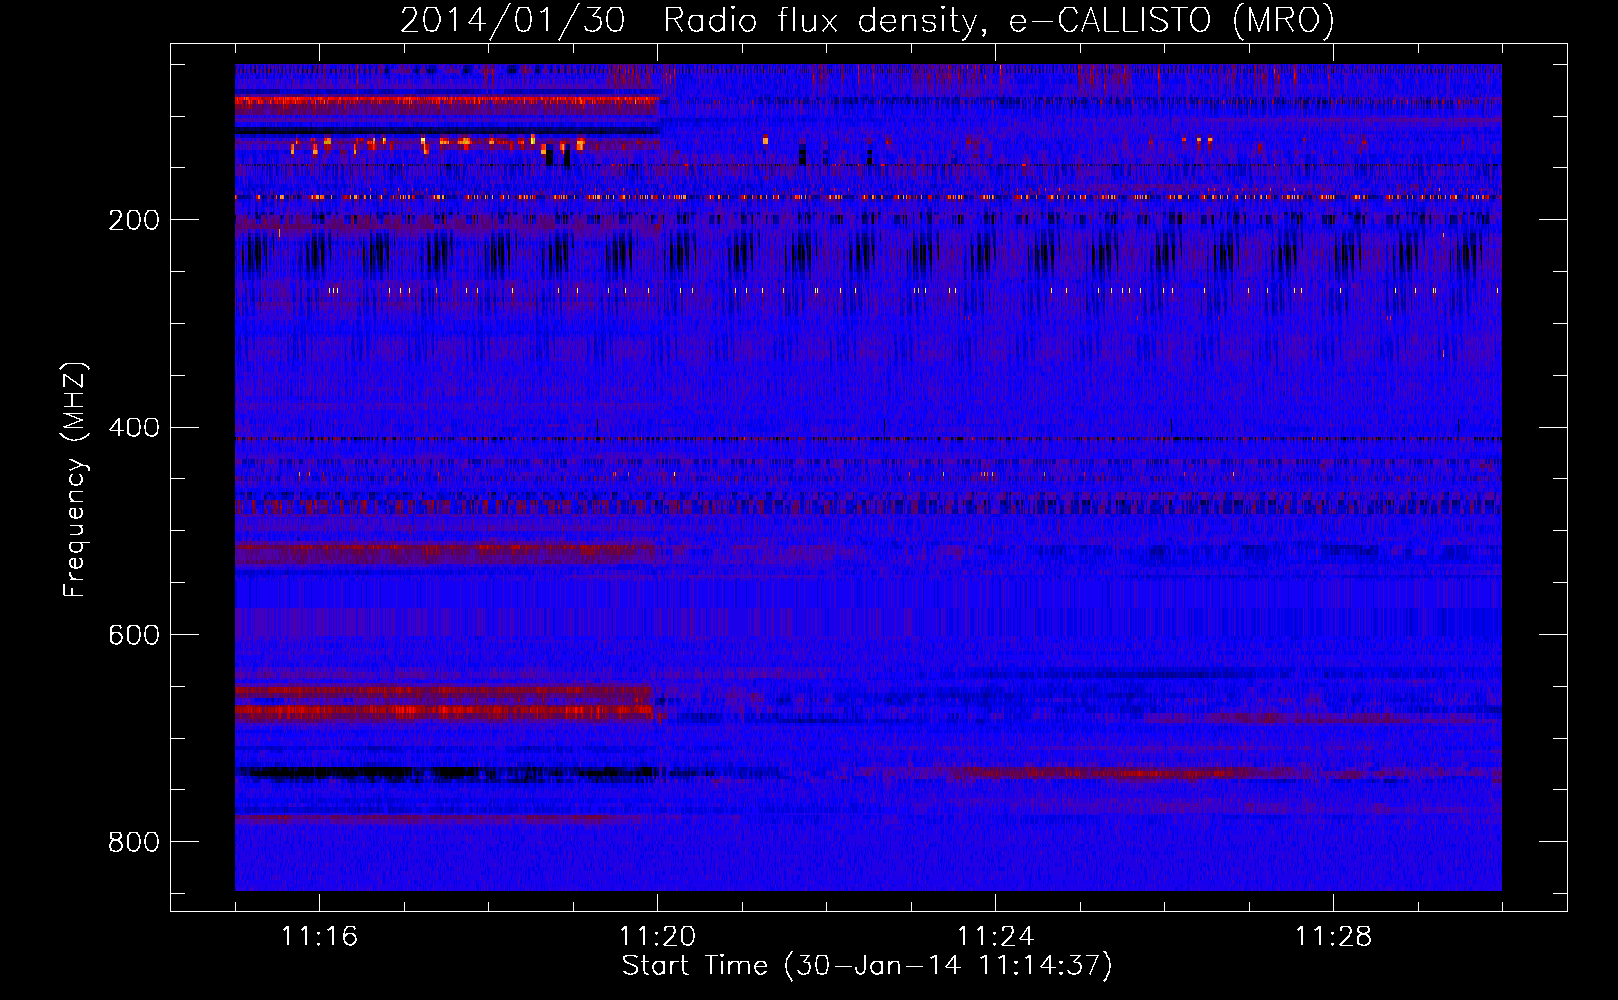Viewport: 1618px width, 1000px height.
Task: Click the 'Start Time (30-Jan-14 11:14:37)' label
Action: point(867,965)
